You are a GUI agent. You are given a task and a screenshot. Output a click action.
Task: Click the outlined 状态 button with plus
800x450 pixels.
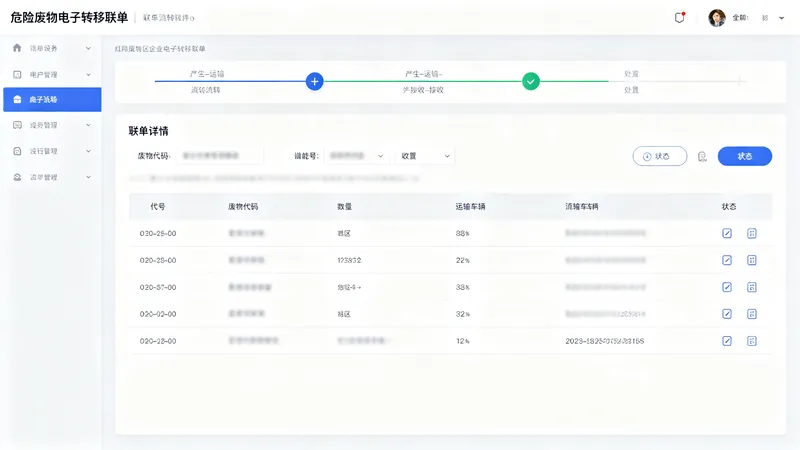click(x=660, y=156)
